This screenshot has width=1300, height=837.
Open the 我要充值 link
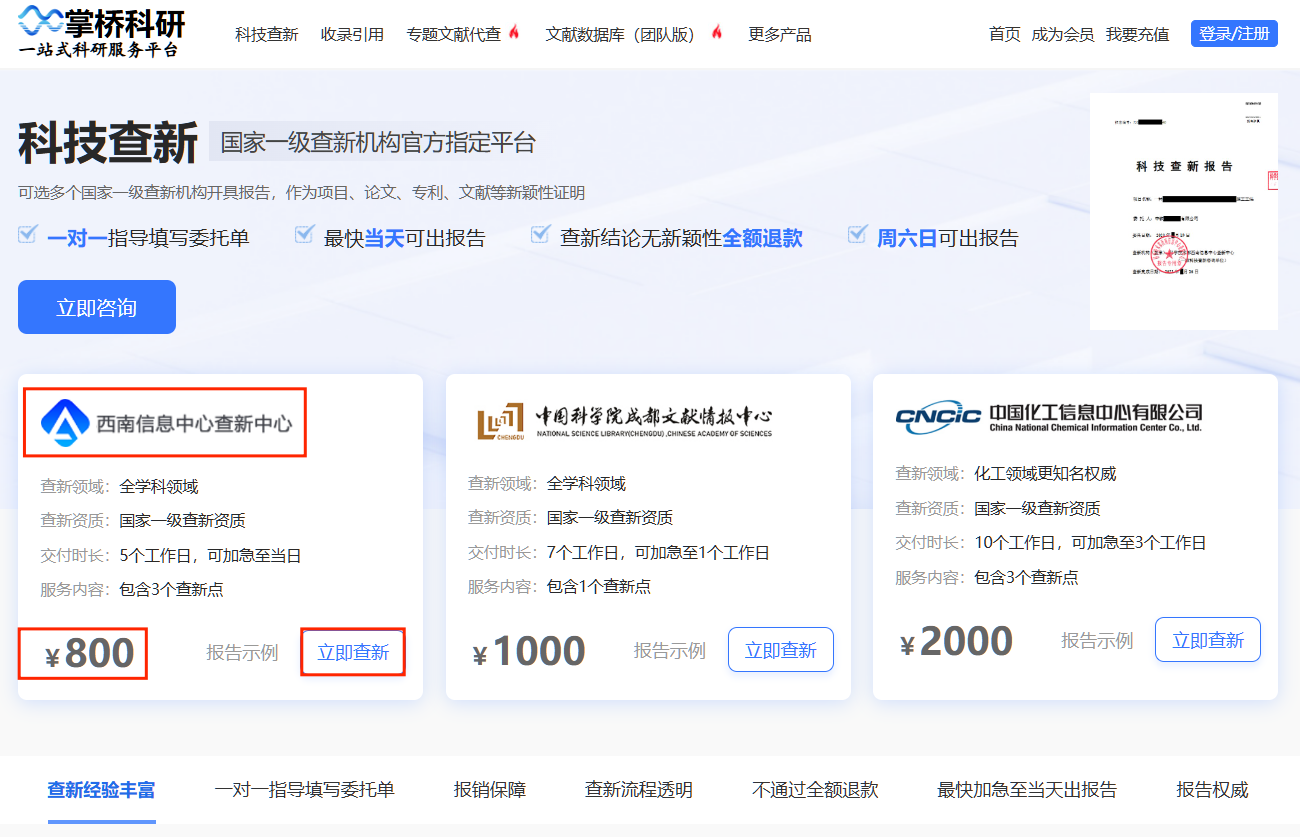[1138, 34]
